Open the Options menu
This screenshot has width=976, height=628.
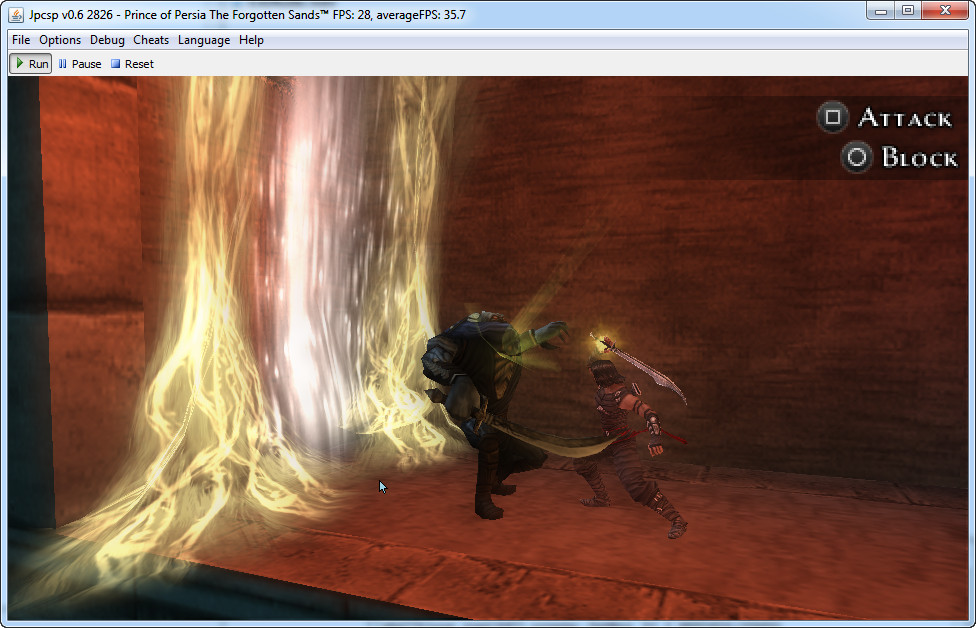60,40
